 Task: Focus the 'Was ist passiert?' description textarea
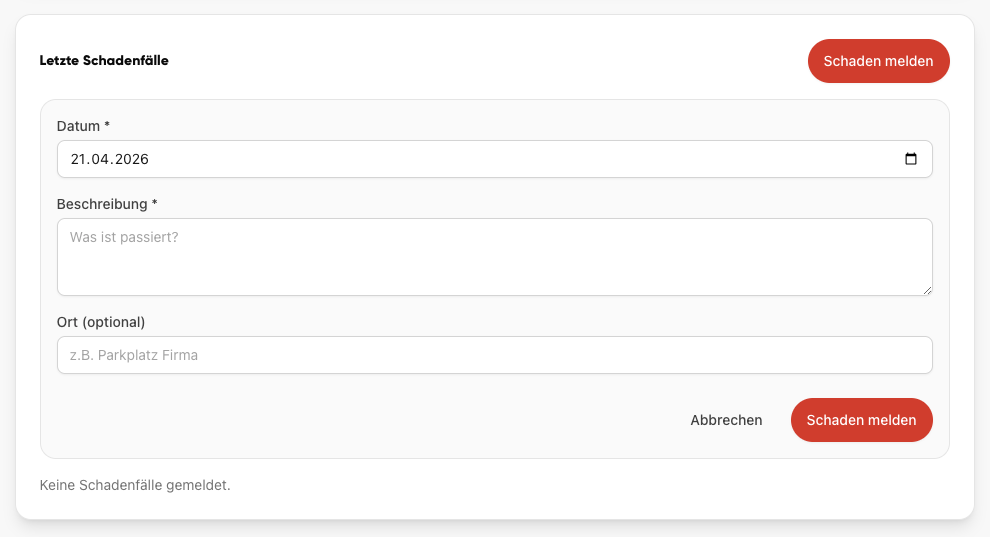click(494, 257)
